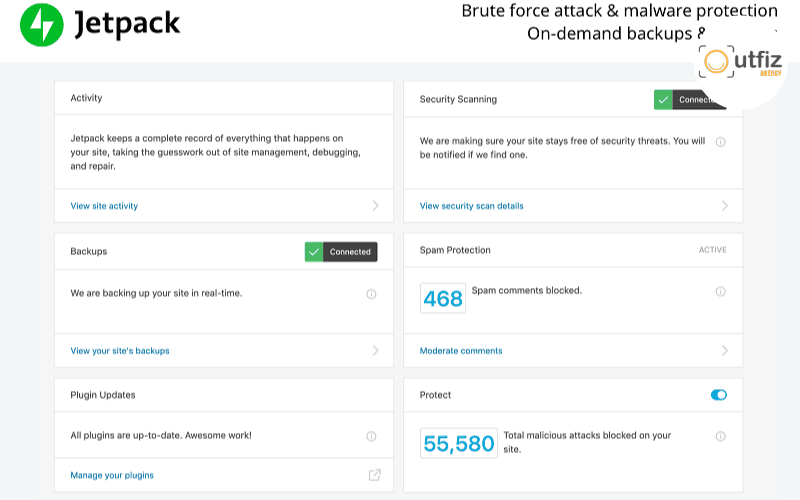Screen dimensions: 800x500
Task: Click the 55,580 attacks blocked counter
Action: [x=459, y=443]
